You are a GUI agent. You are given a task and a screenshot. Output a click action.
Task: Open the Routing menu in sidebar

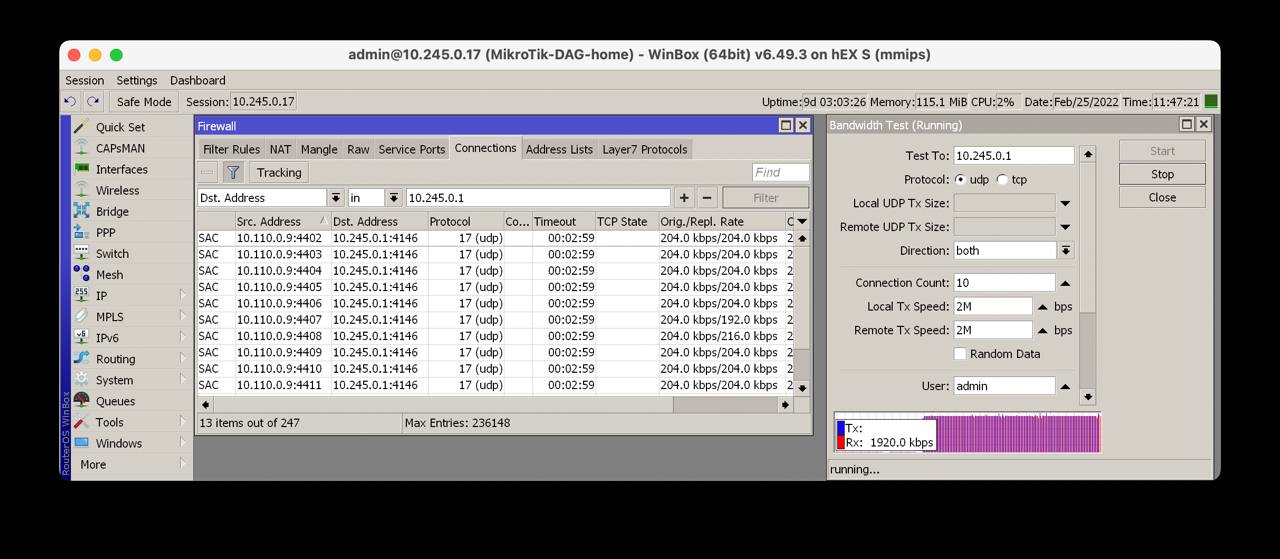[115, 359]
